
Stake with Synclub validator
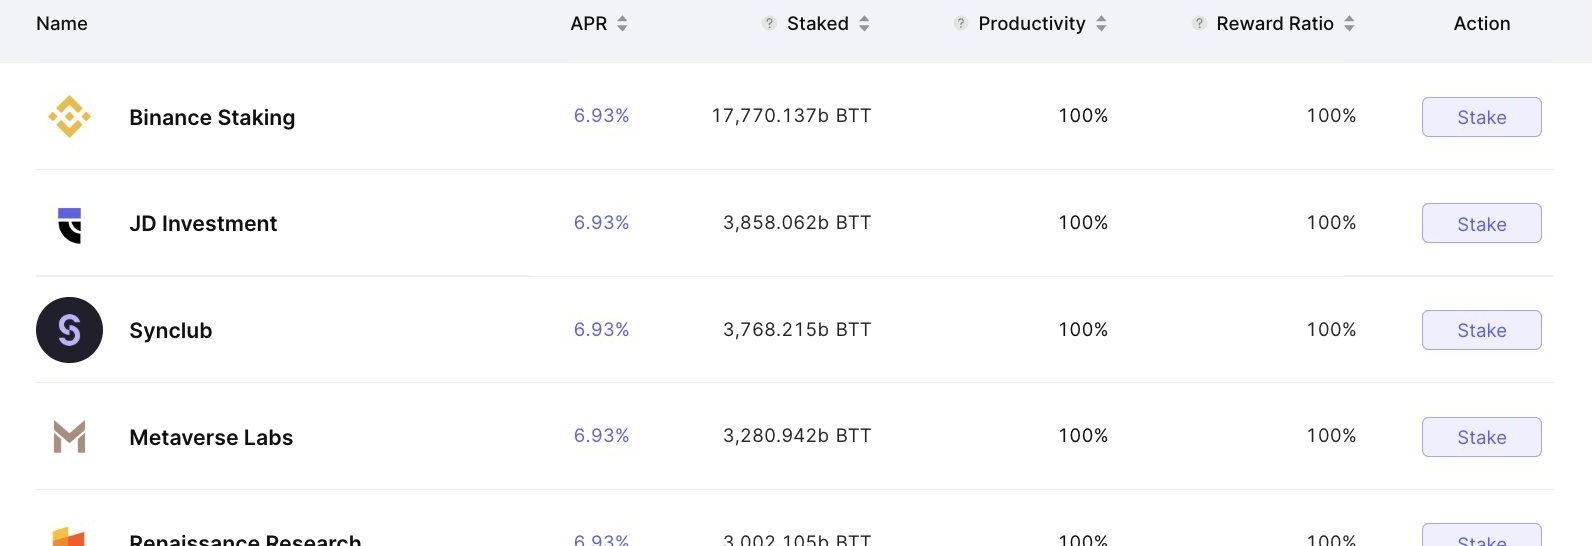[1481, 330]
